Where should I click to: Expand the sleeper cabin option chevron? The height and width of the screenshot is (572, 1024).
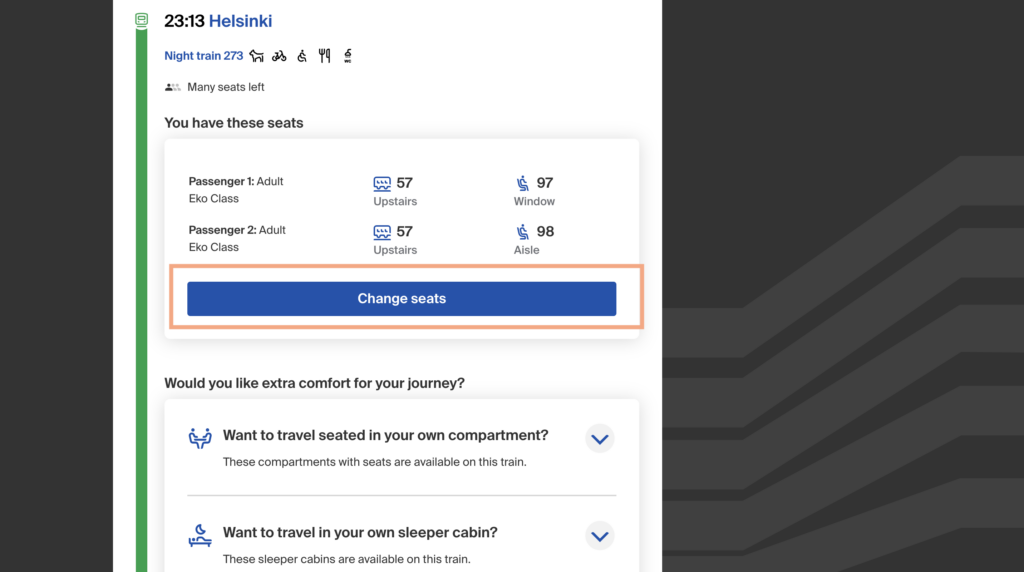point(600,536)
